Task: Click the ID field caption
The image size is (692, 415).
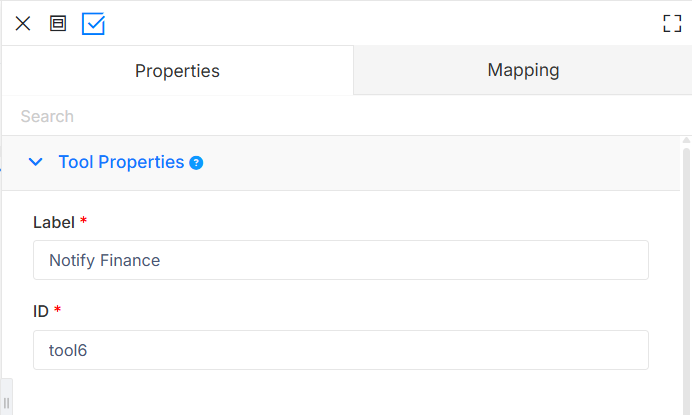Action: pos(41,312)
